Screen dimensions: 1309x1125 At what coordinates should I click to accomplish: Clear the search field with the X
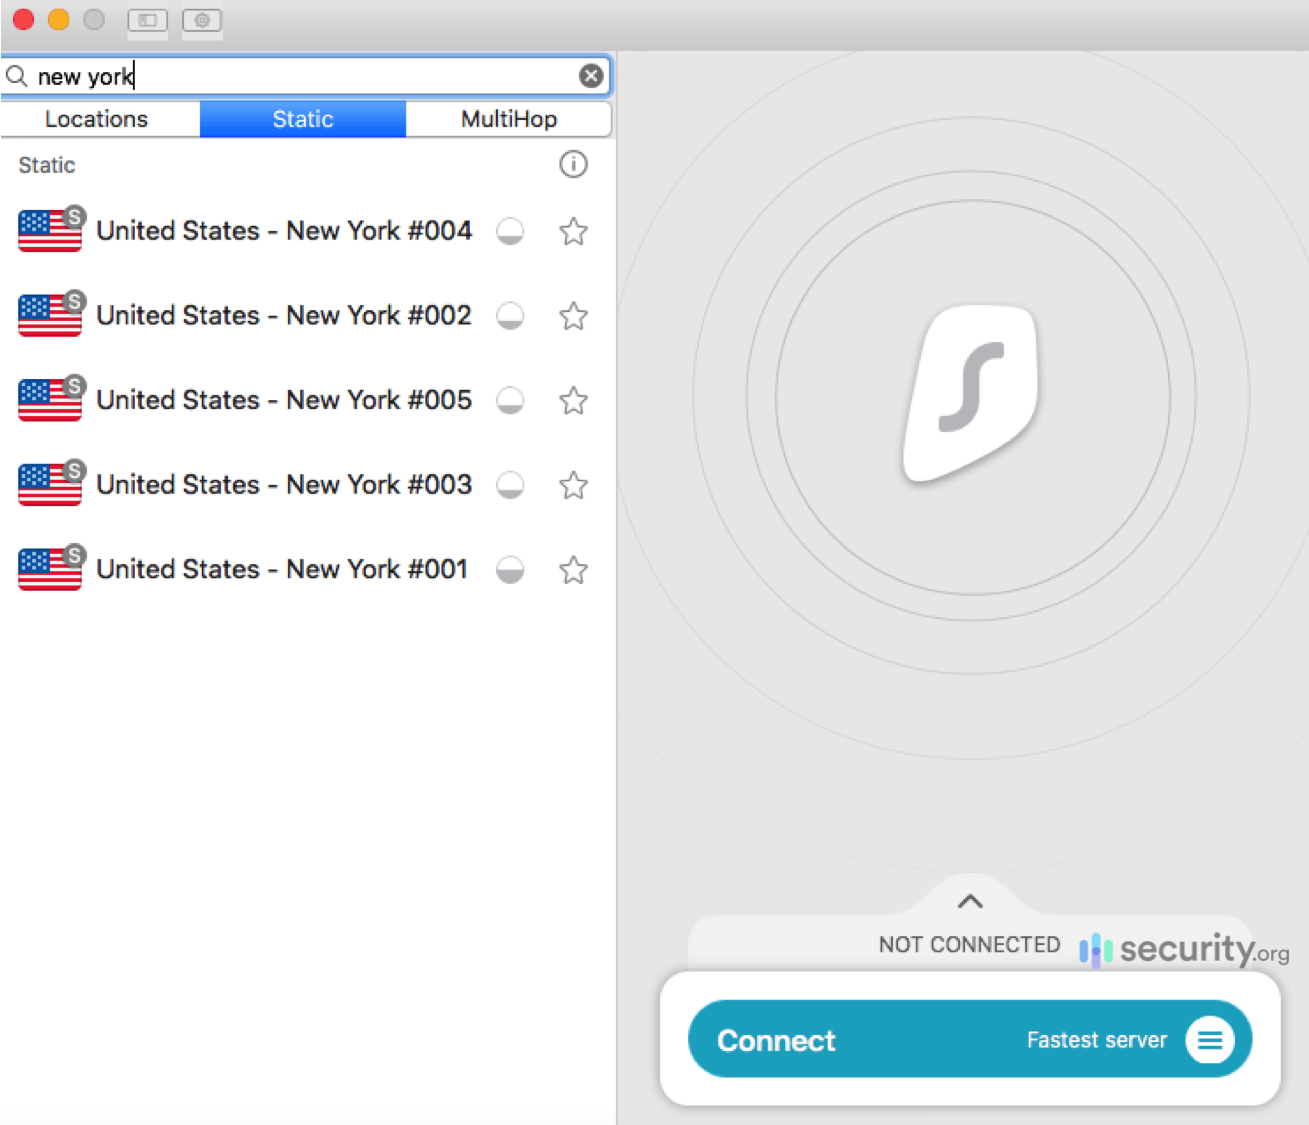pos(591,75)
